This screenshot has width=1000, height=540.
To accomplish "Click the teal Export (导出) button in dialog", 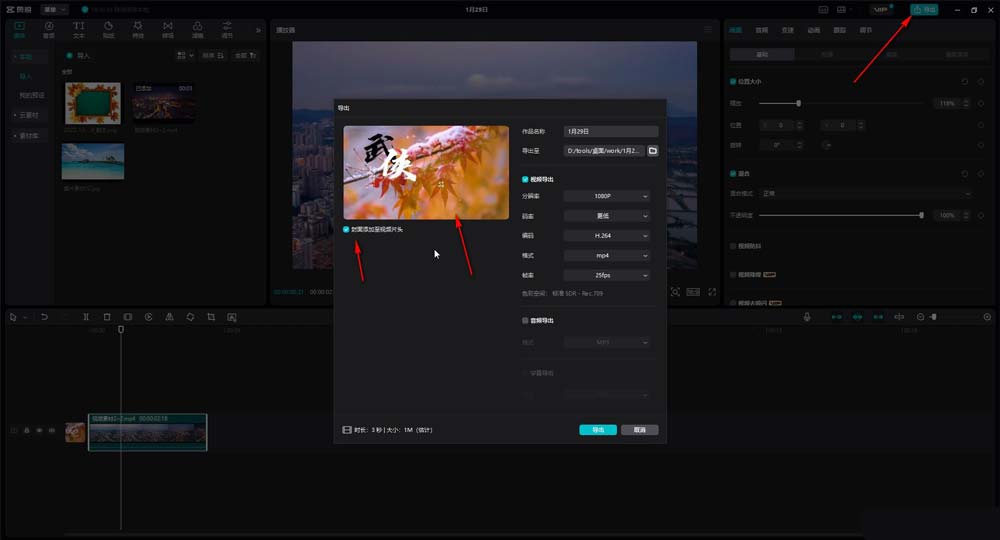I will point(597,430).
